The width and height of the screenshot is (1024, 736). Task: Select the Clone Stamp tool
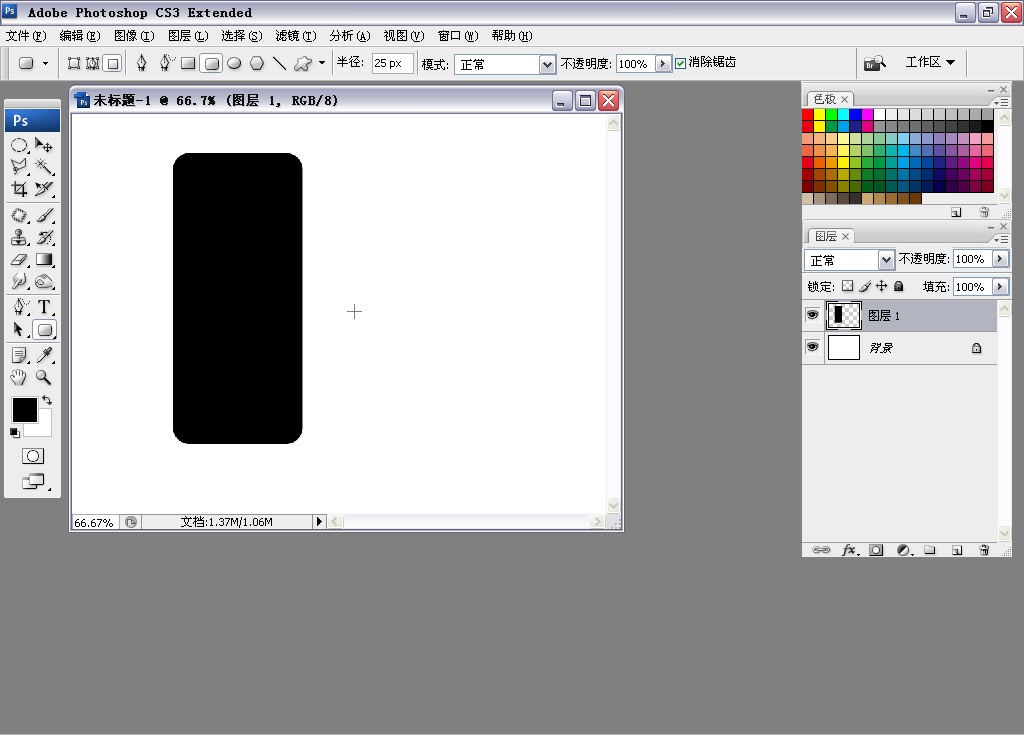point(19,237)
